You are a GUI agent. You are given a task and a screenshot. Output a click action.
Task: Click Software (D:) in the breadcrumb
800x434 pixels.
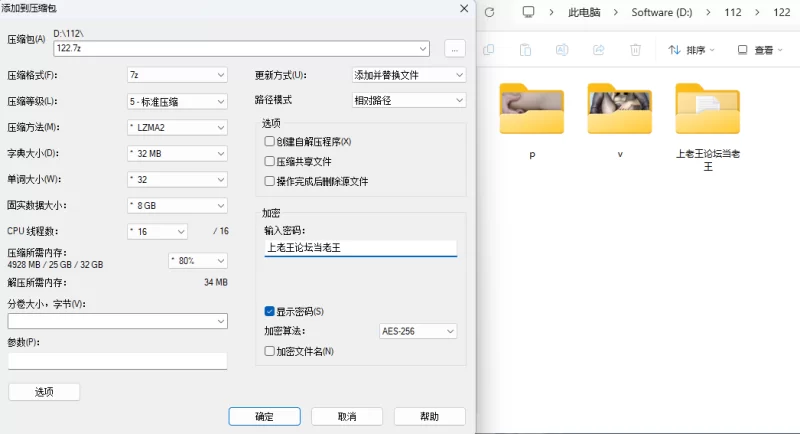click(662, 12)
